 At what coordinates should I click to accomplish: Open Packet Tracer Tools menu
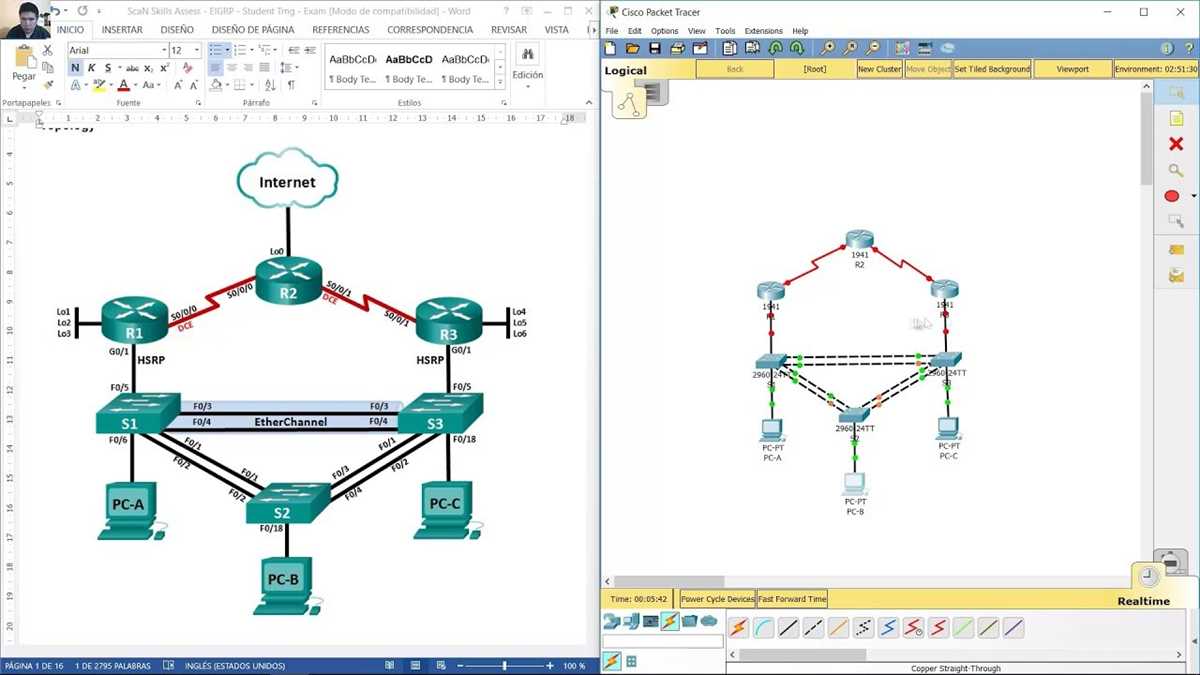(x=725, y=31)
